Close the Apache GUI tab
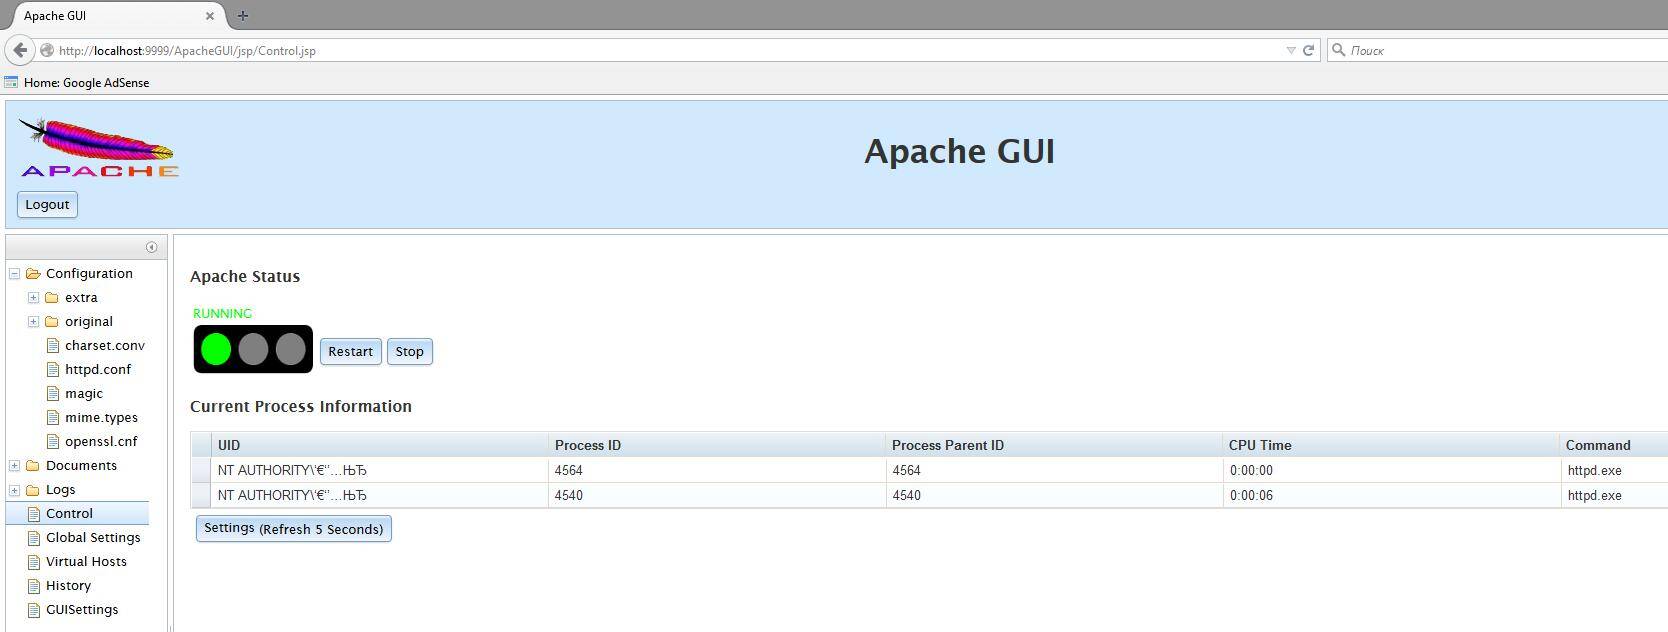The image size is (1668, 632). pyautogui.click(x=210, y=16)
